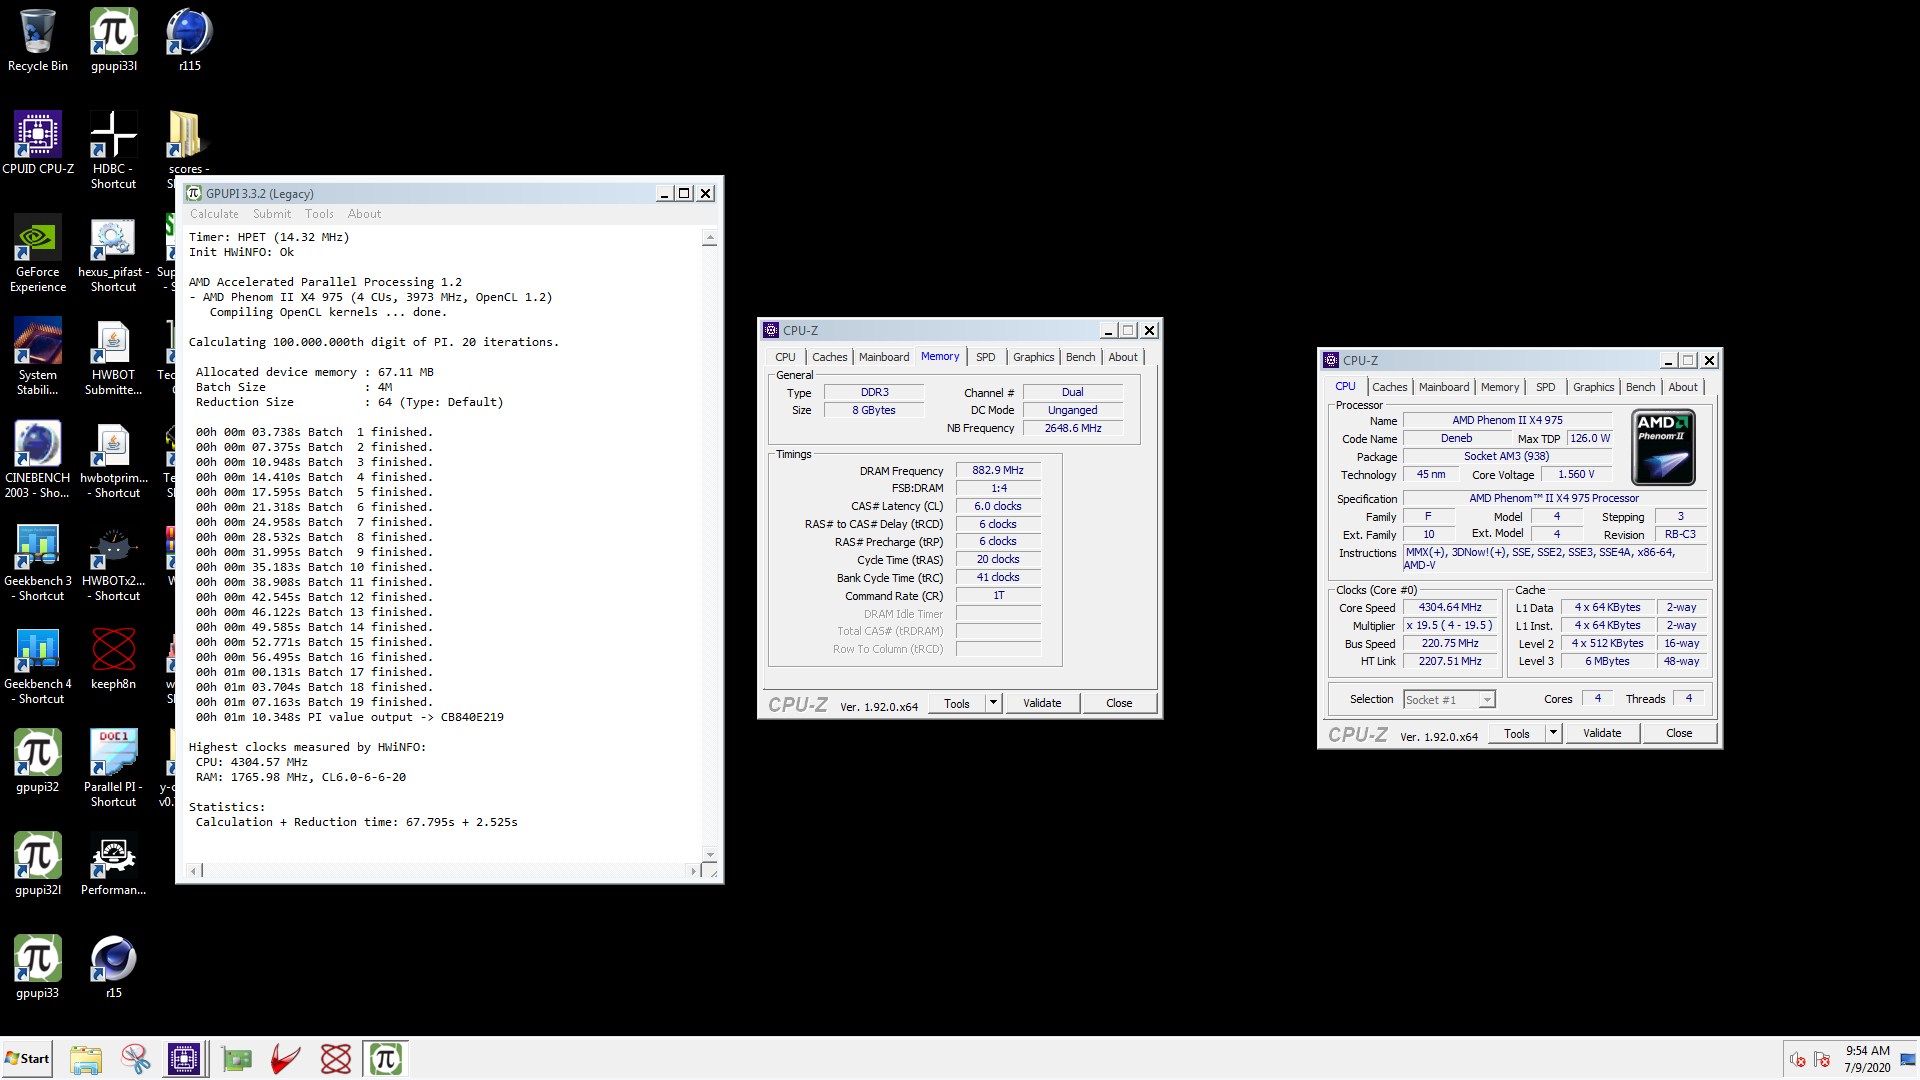Open Bench tab in Memory CPU-Z window
Image resolution: width=1920 pixels, height=1080 pixels.
click(x=1080, y=357)
